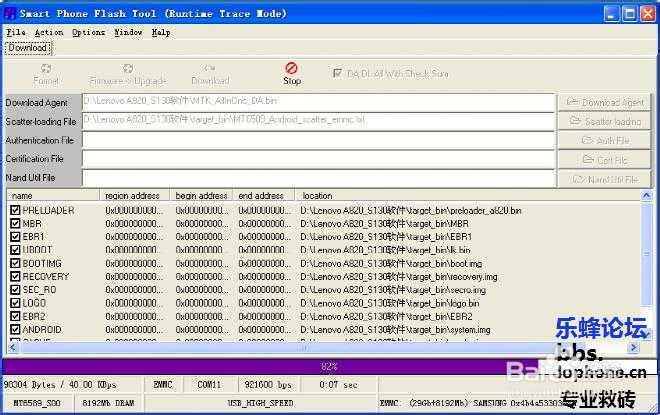This screenshot has width=660, height=415.
Task: Click the Authentication File field
Action: 318,140
